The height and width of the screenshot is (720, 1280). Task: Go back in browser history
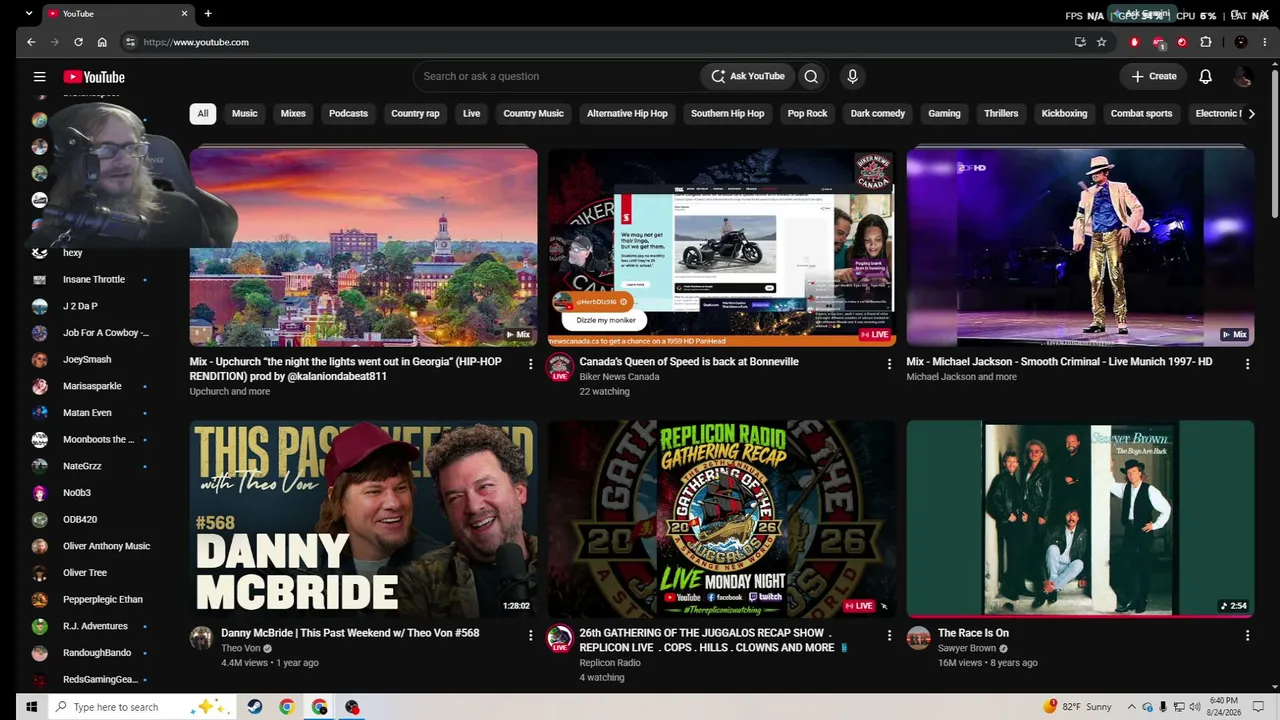pyautogui.click(x=31, y=42)
